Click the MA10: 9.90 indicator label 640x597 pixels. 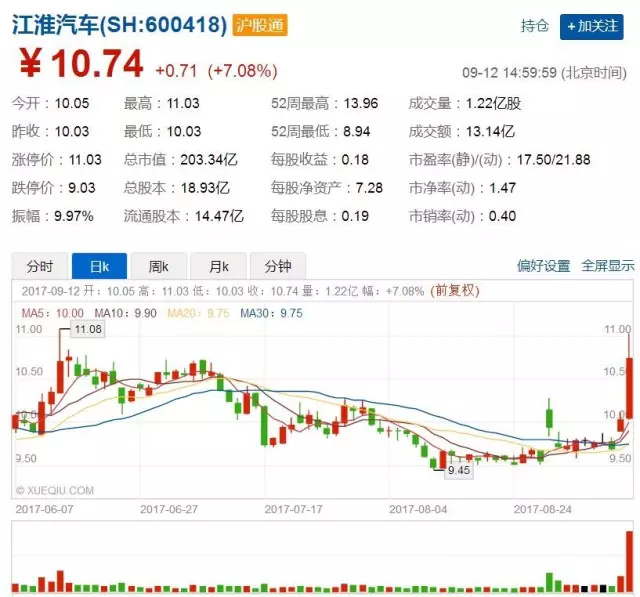coord(125,313)
